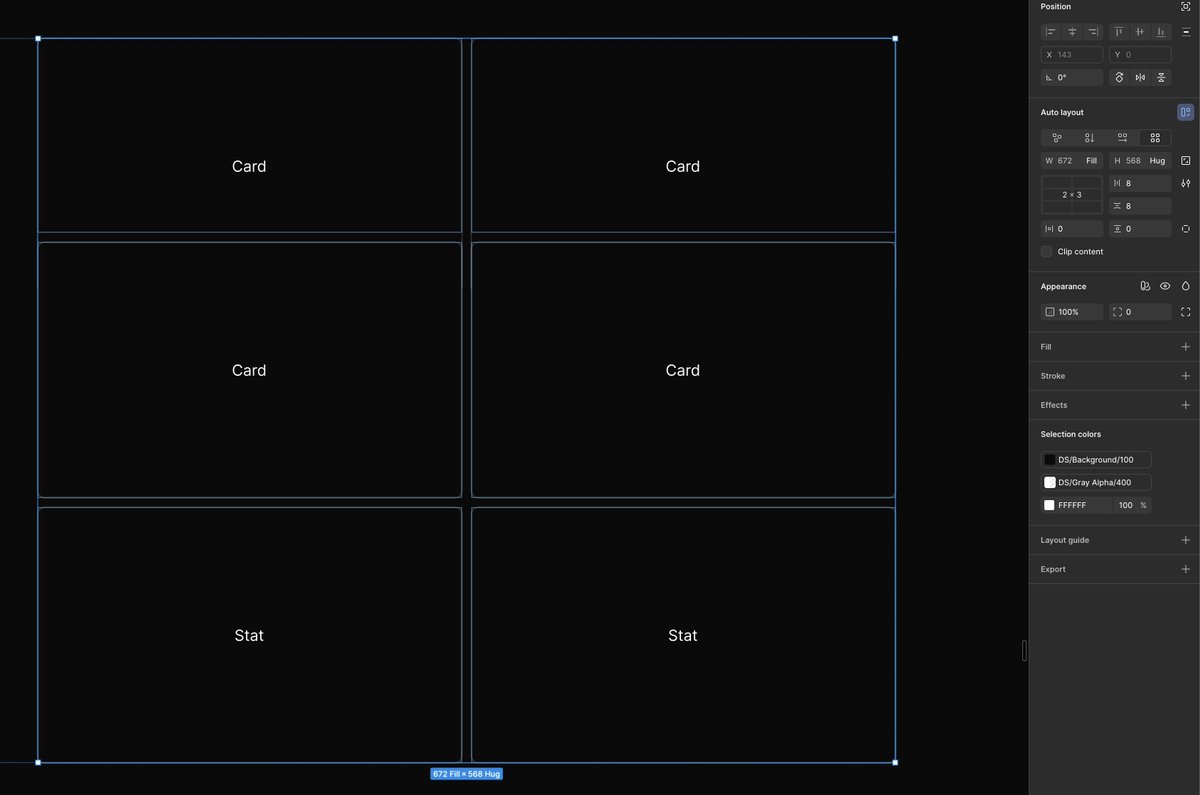Image resolution: width=1200 pixels, height=795 pixels.
Task: Flip selection vertically
Action: click(x=1161, y=77)
